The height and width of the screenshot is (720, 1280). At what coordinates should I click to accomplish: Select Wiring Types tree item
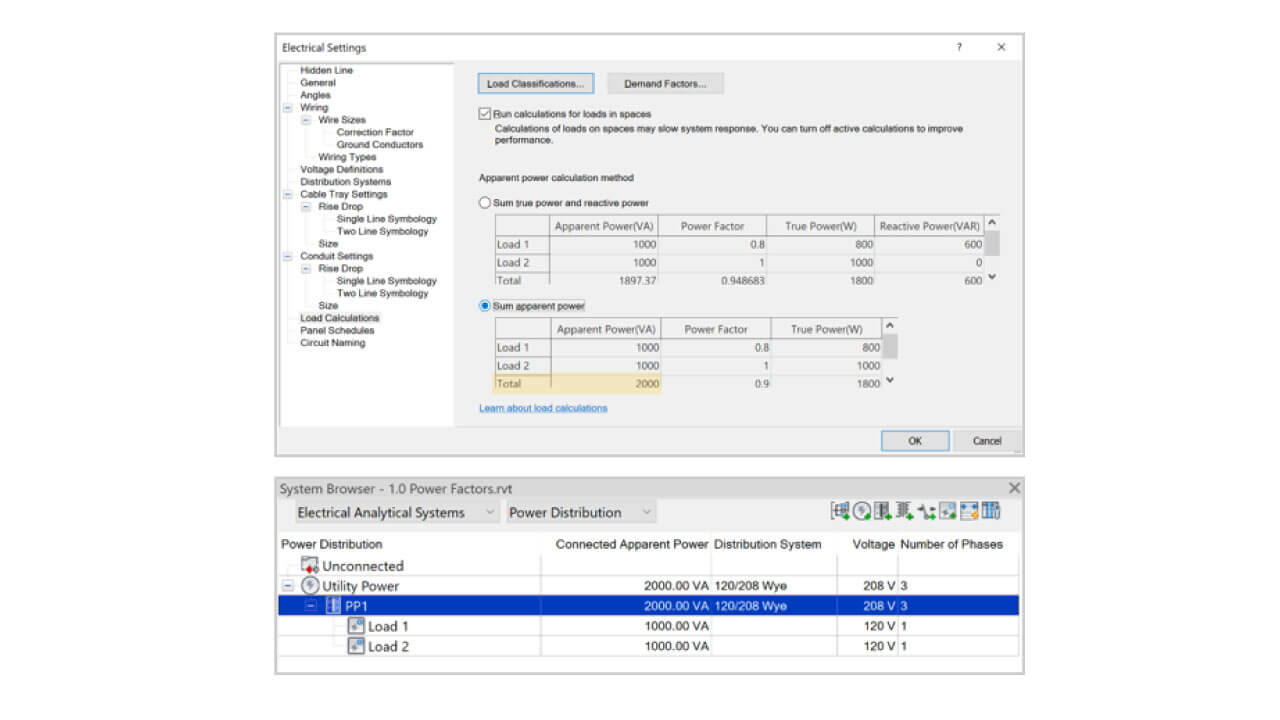coord(347,157)
